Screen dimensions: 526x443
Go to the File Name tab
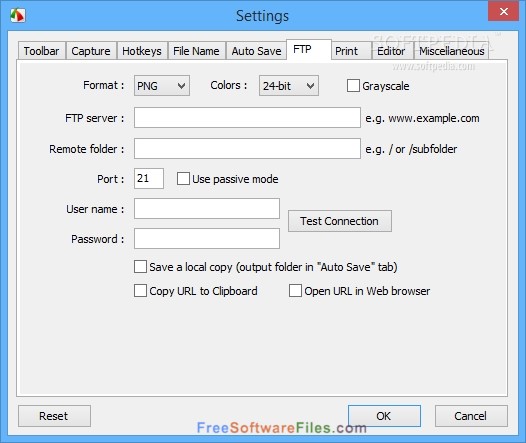tap(196, 51)
